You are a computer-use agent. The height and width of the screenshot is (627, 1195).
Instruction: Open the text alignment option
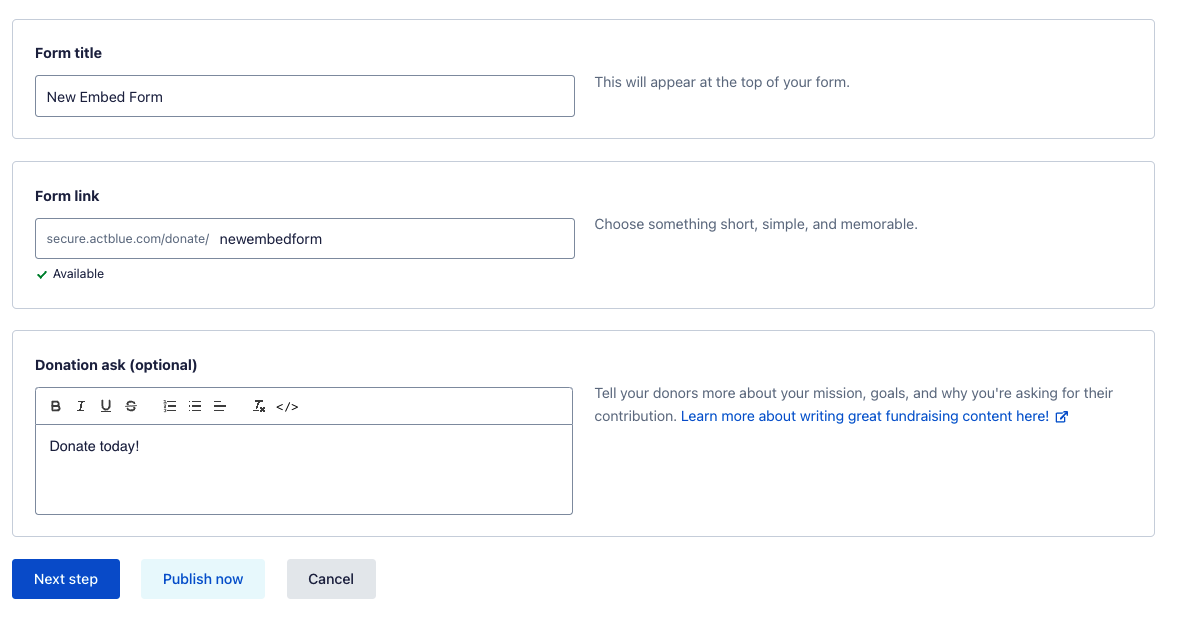click(x=220, y=406)
